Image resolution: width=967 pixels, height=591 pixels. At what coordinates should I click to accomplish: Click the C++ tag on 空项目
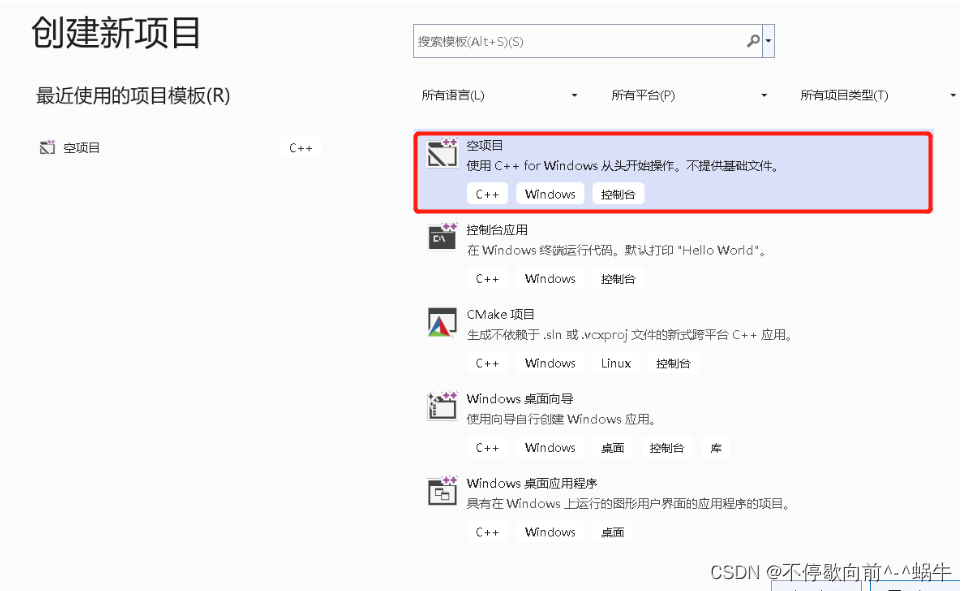[487, 193]
